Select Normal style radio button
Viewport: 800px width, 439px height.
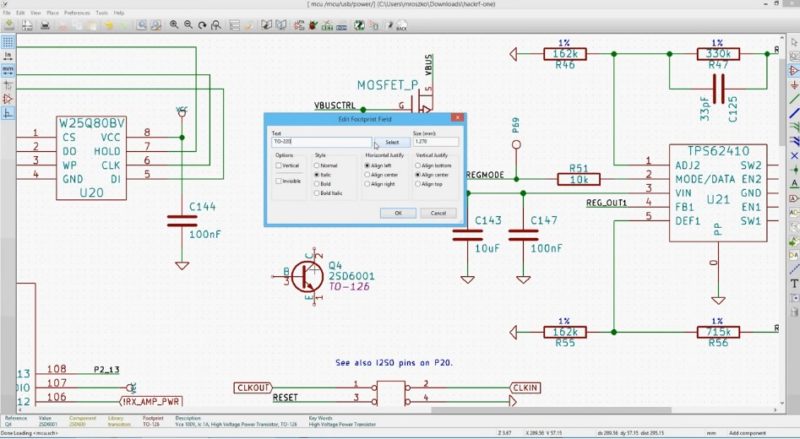click(x=317, y=165)
